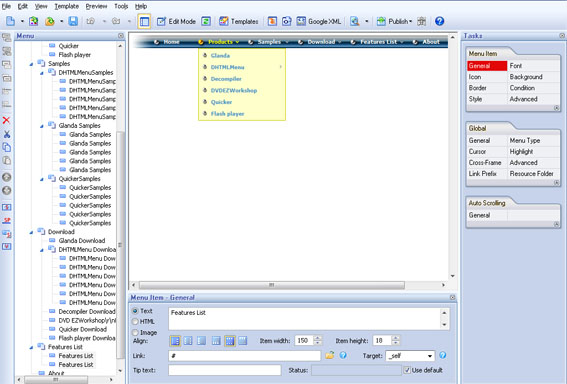The image size is (567, 384).
Task: Click the horizontal scrollbar under preview
Action: (x=272, y=285)
